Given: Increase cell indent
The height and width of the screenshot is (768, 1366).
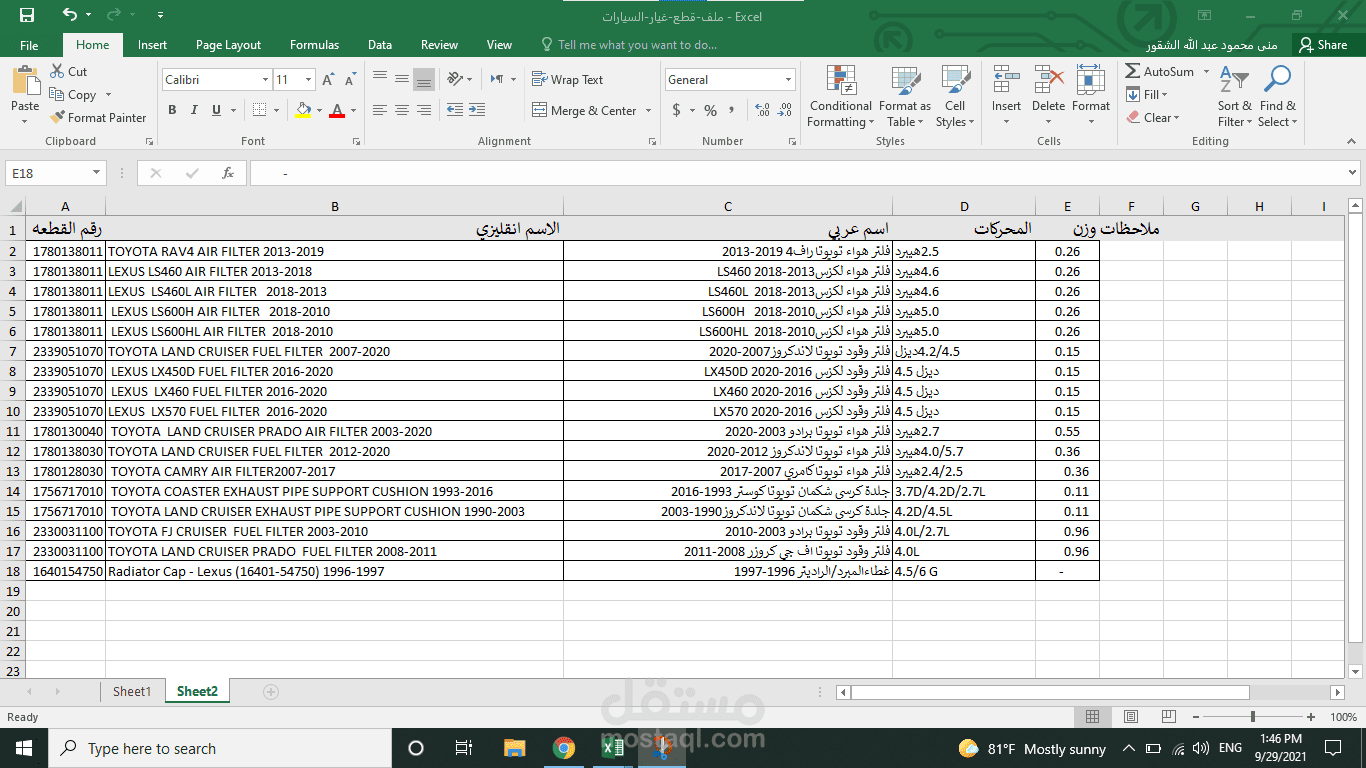Looking at the screenshot, I should pyautogui.click(x=478, y=110).
